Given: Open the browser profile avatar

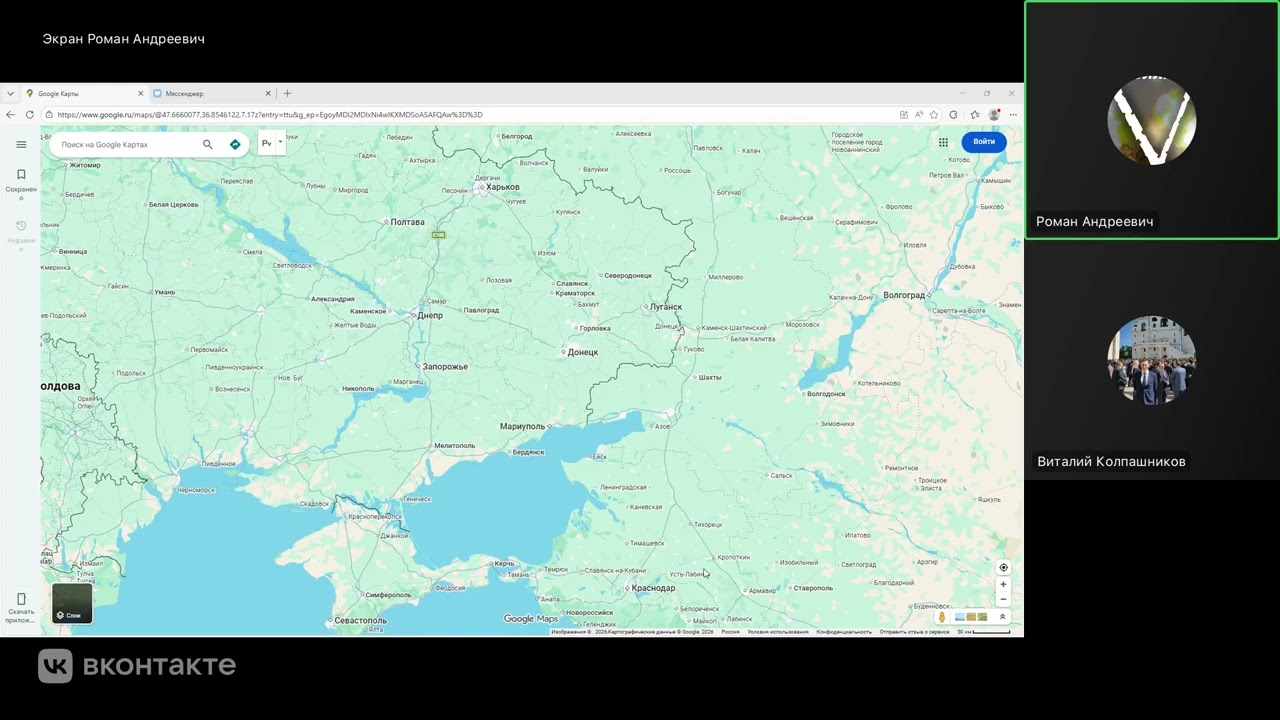Looking at the screenshot, I should tap(994, 115).
